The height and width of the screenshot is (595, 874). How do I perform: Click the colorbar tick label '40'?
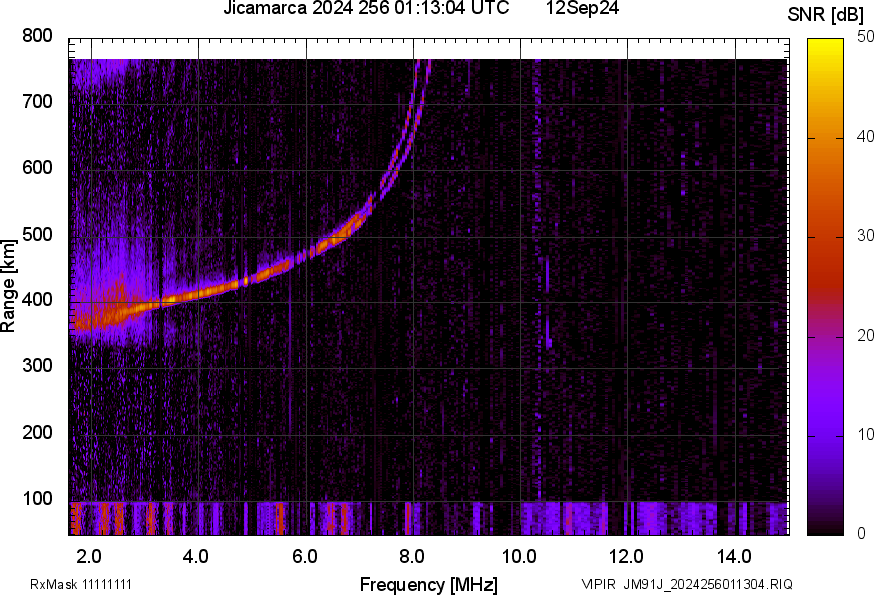tap(865, 136)
